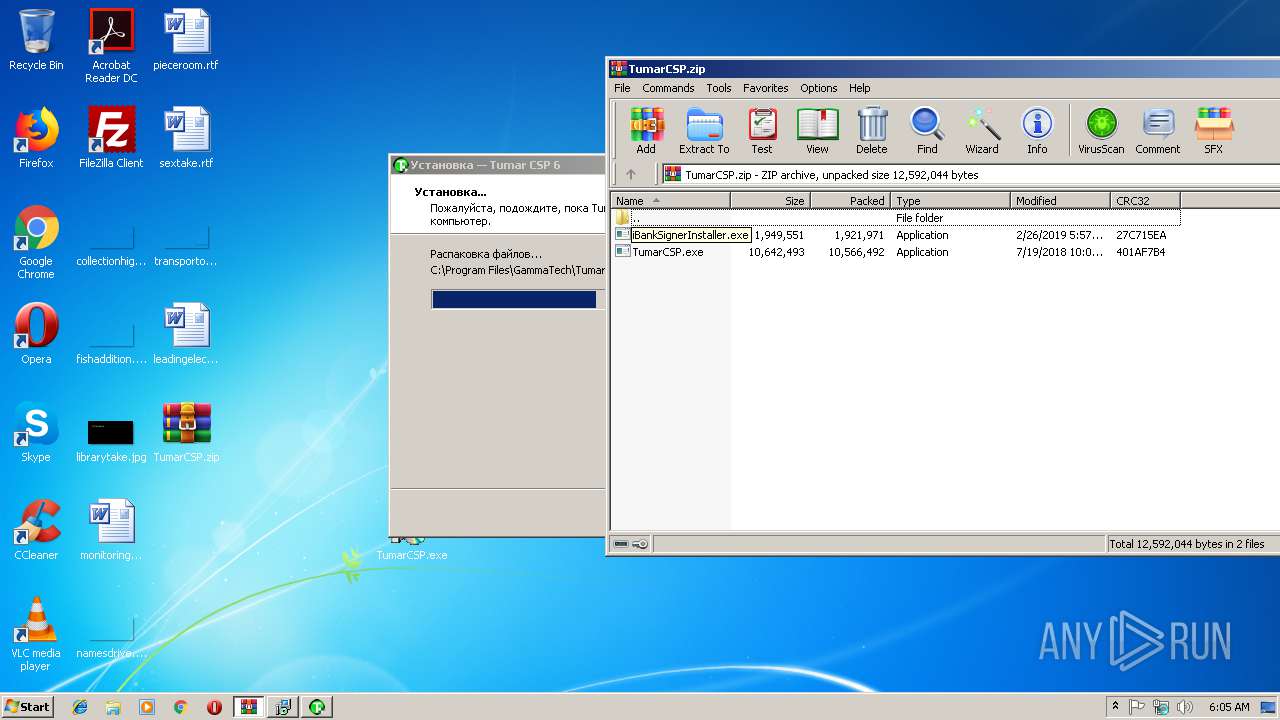
Task: Select monitoring... Word document on desktop
Action: point(111,530)
